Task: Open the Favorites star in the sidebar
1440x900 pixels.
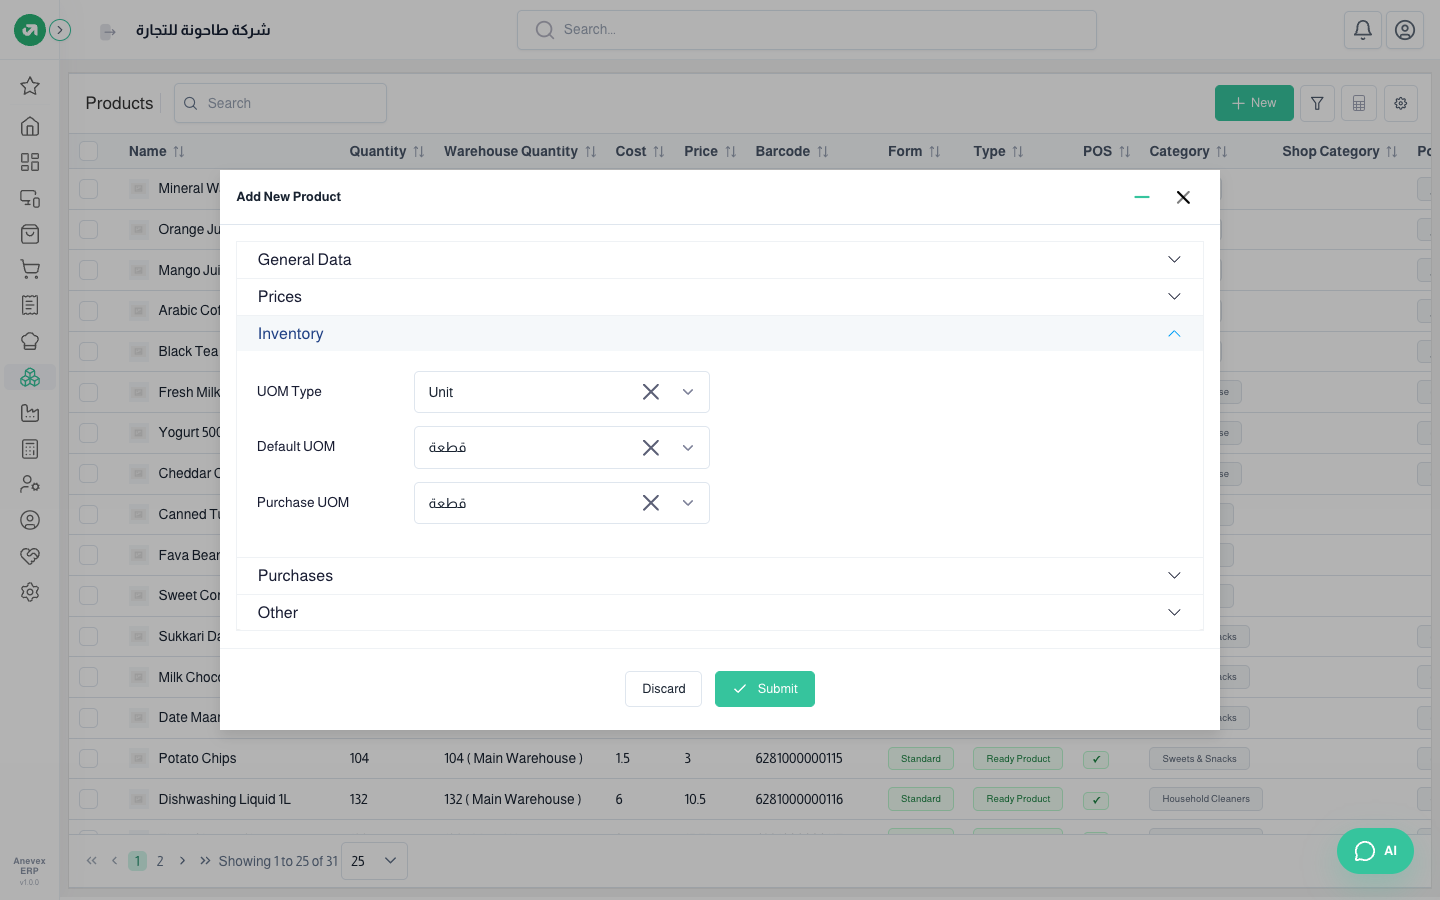Action: tap(30, 86)
